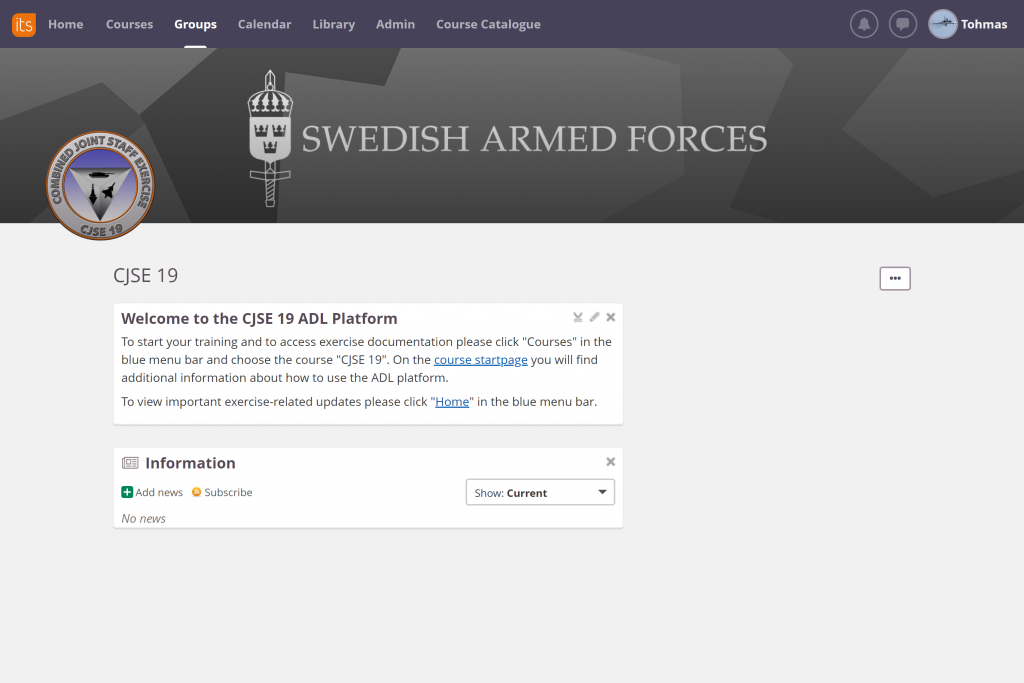Open the Course Catalogue menu item
Image resolution: width=1024 pixels, height=683 pixels.
(488, 24)
